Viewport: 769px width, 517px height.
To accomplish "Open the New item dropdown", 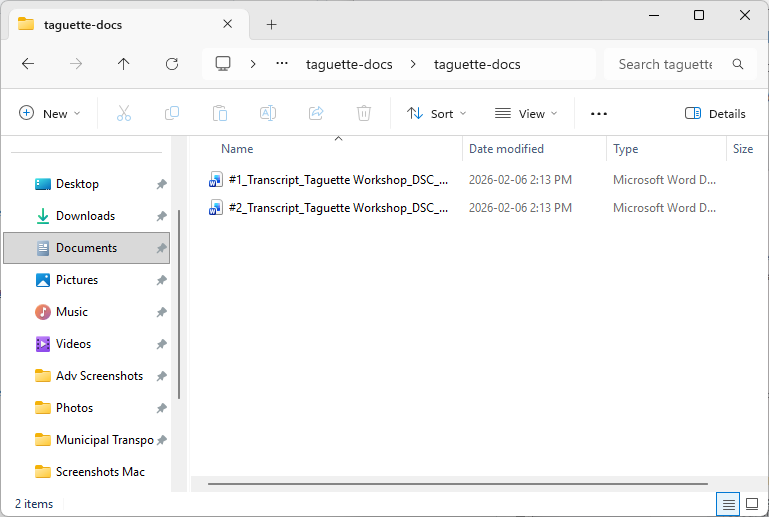I will tap(50, 114).
